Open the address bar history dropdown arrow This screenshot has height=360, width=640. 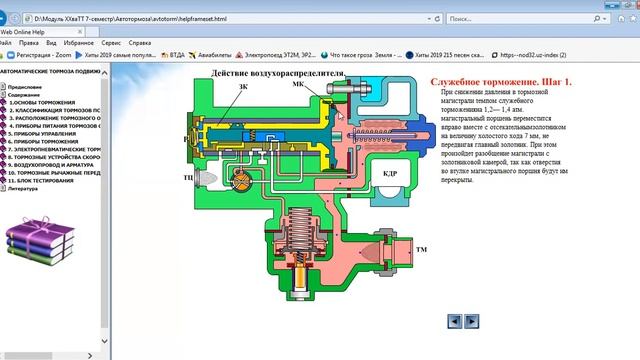[429, 19]
